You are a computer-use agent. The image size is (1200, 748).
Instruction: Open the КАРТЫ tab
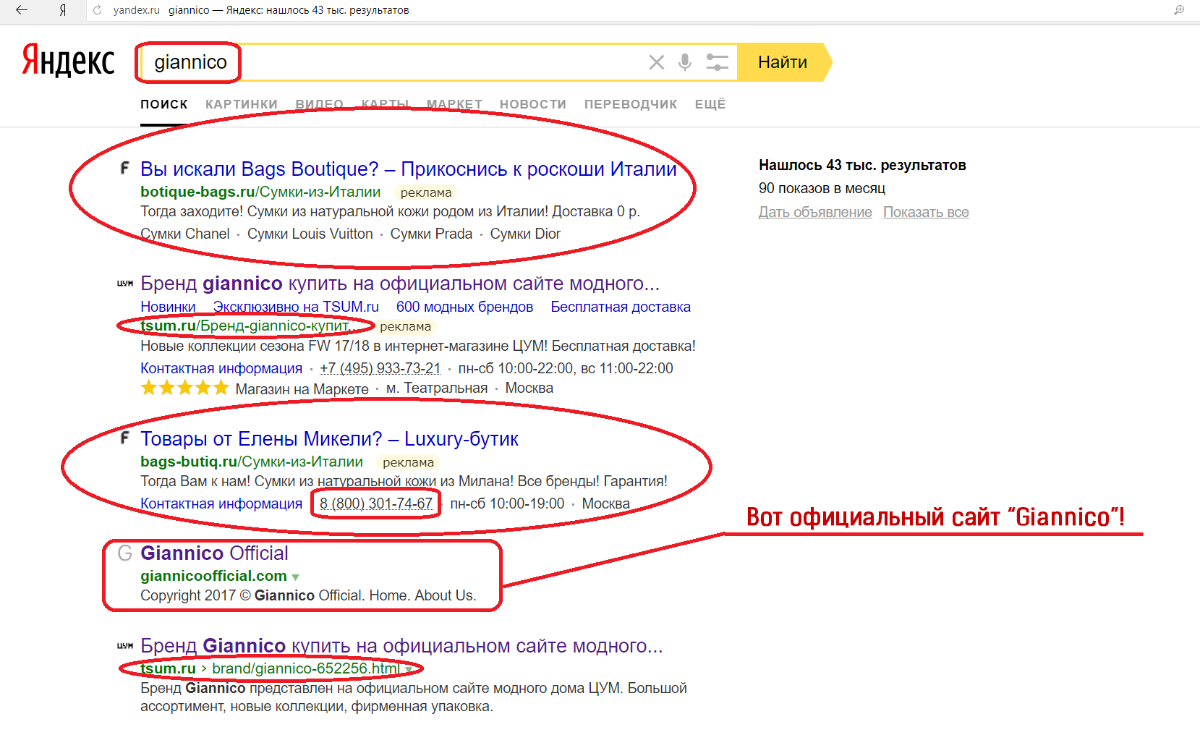pyautogui.click(x=385, y=104)
